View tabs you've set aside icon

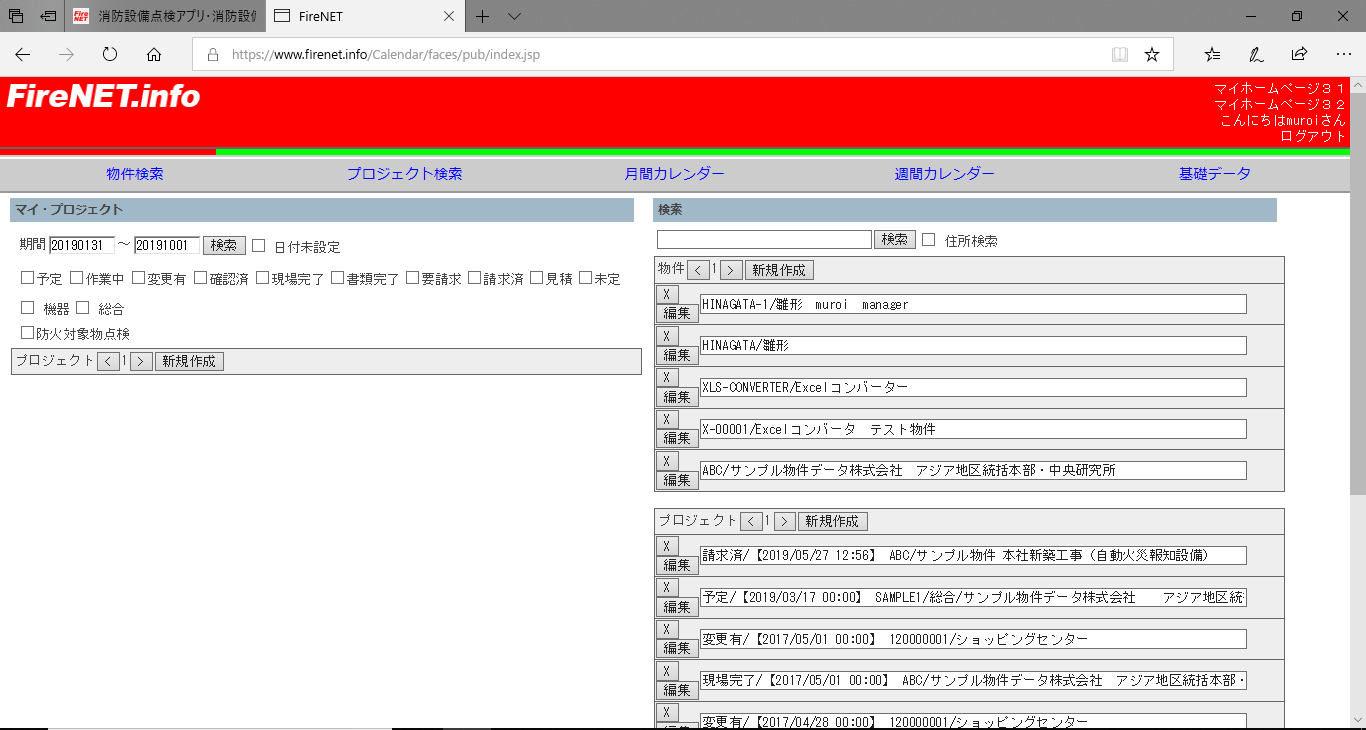tap(16, 16)
